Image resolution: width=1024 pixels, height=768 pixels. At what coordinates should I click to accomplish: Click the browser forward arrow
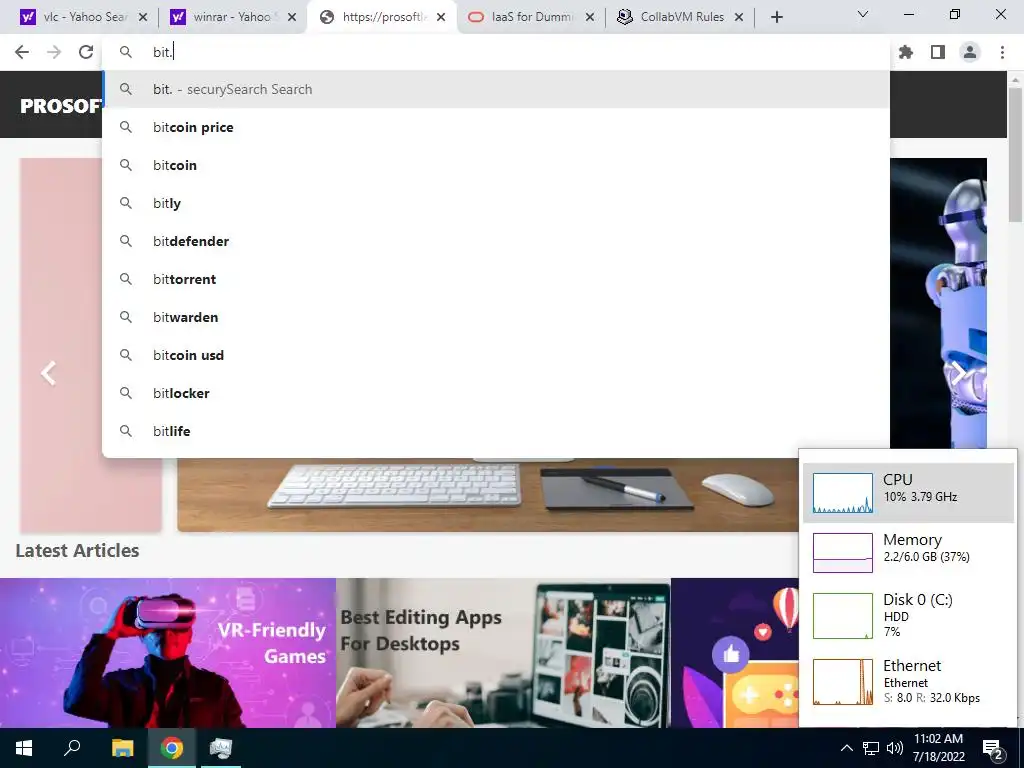54,52
